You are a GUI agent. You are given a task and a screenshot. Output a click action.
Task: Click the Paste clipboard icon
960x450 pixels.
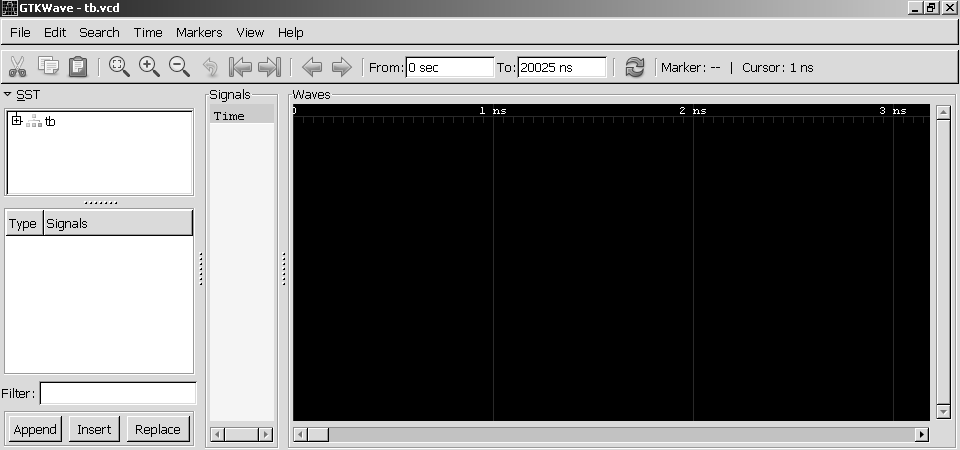pos(78,67)
